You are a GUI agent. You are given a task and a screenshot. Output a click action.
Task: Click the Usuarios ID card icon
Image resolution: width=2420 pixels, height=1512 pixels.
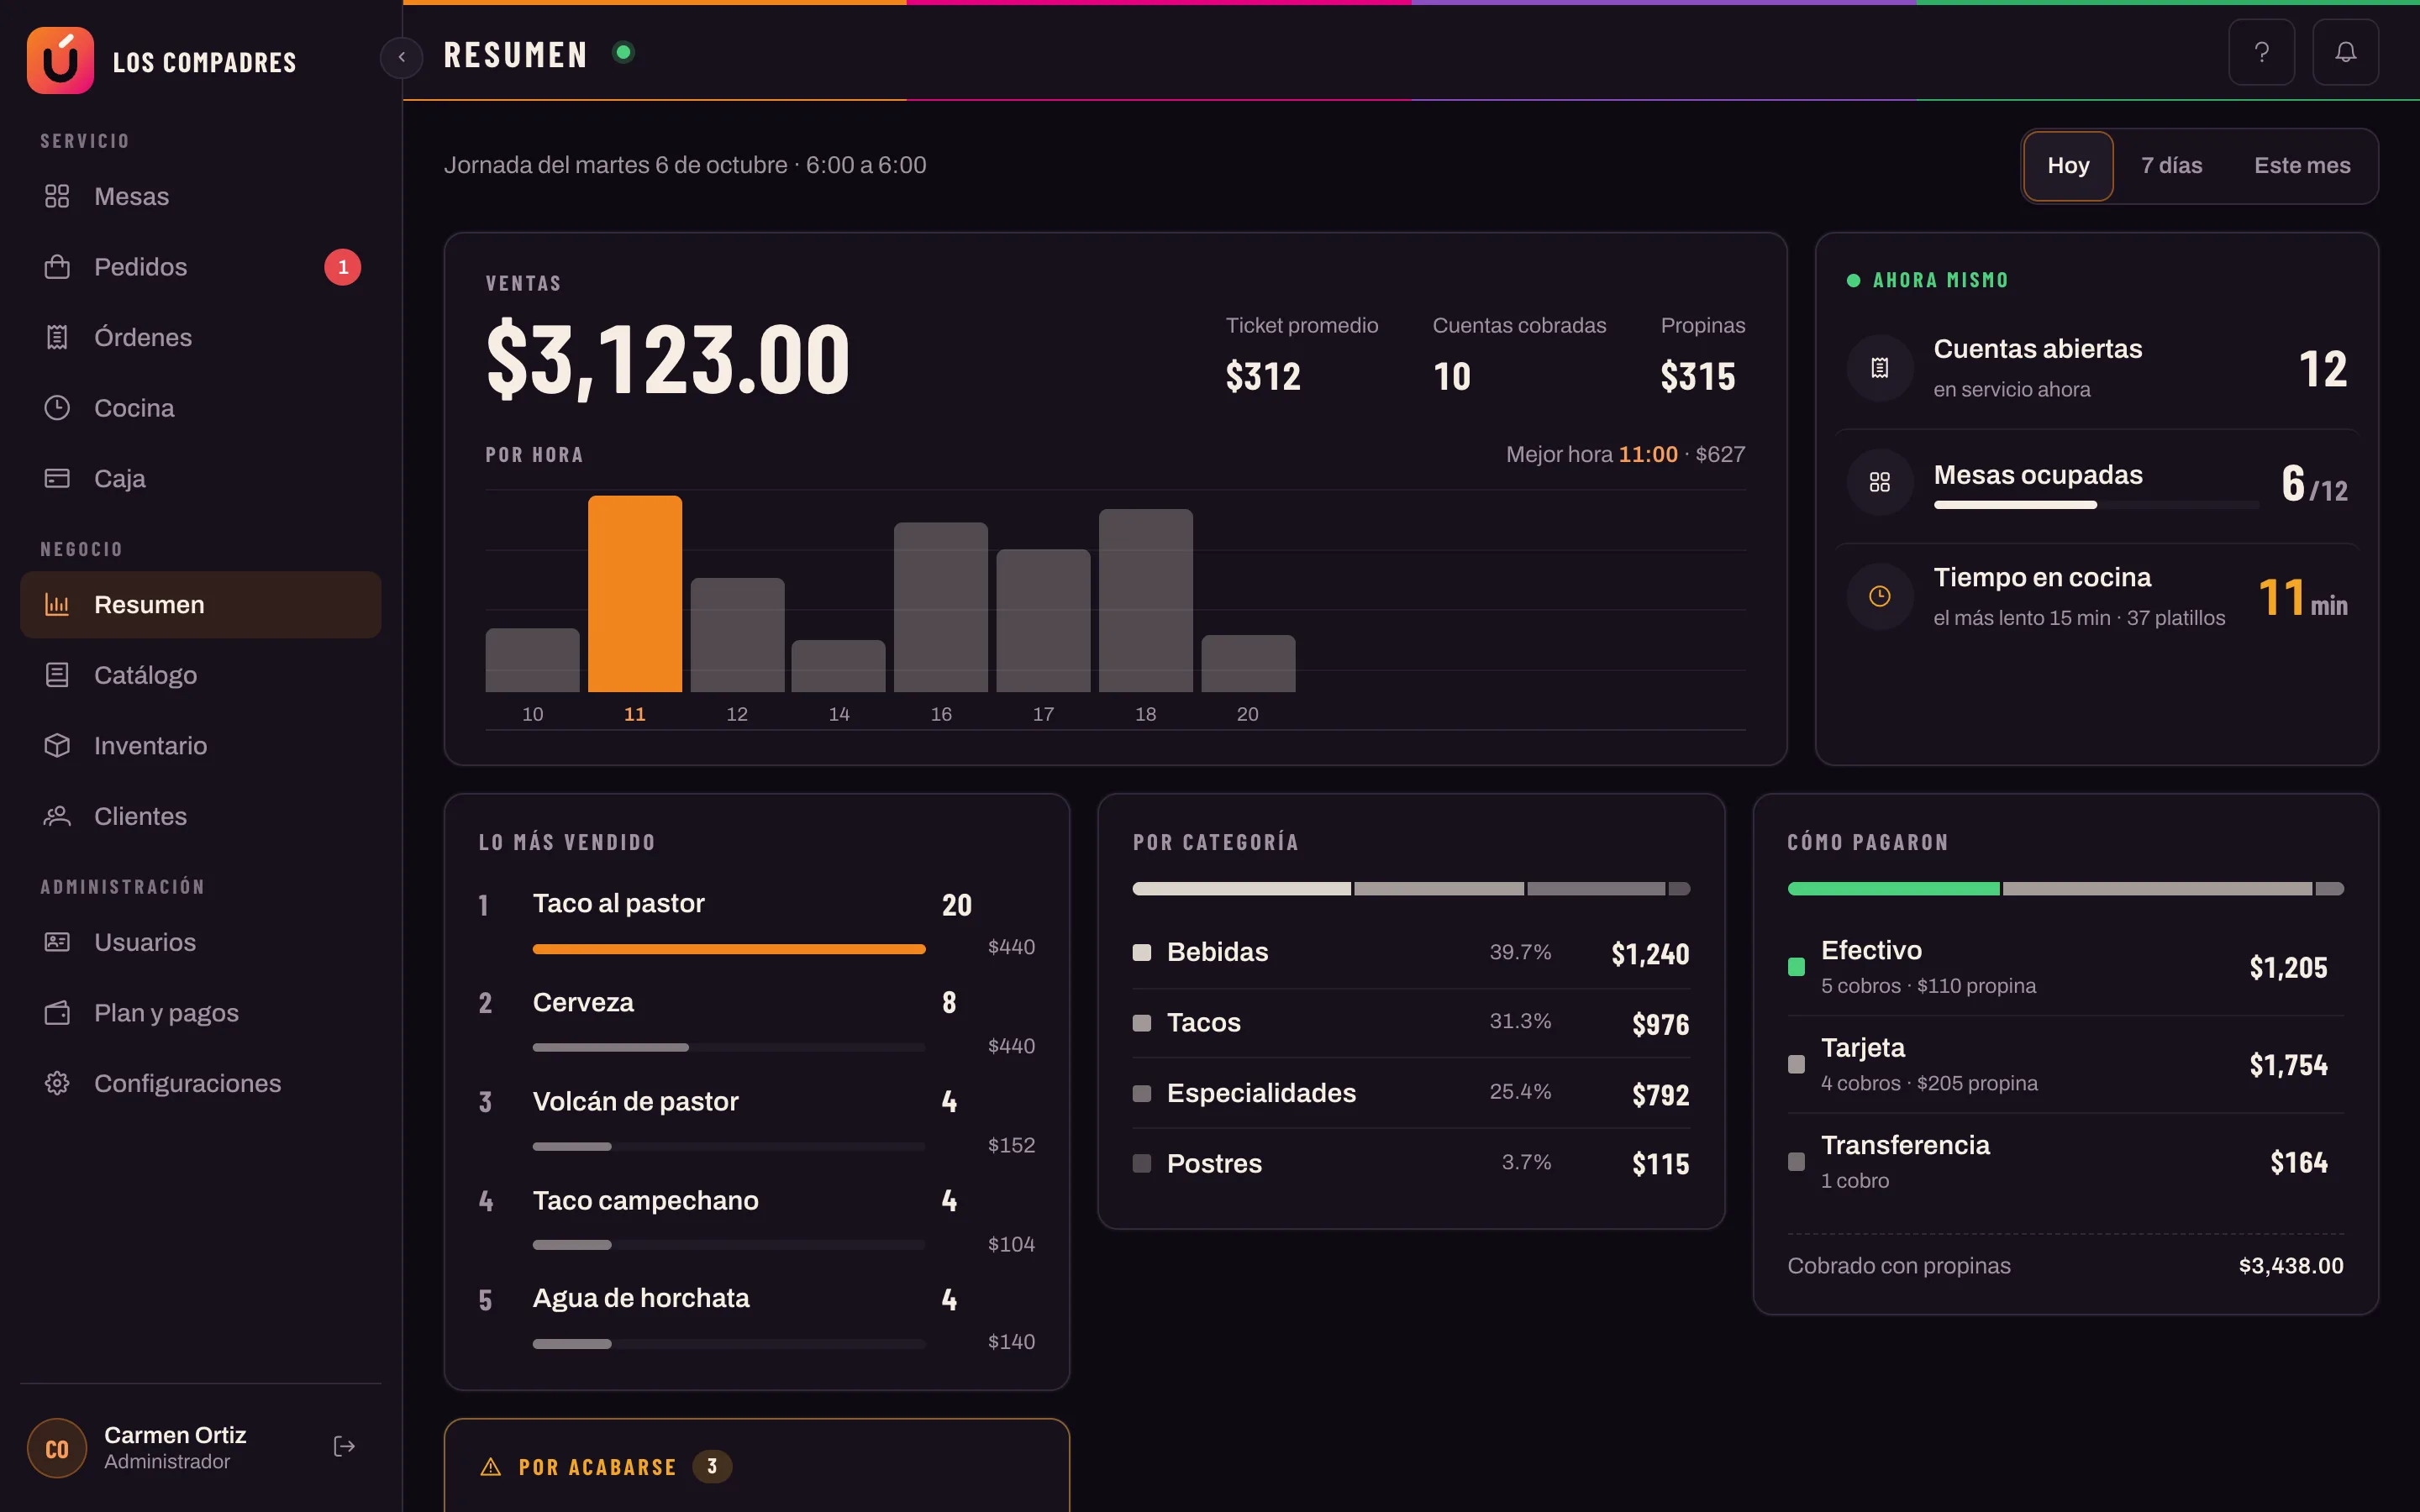click(x=57, y=942)
